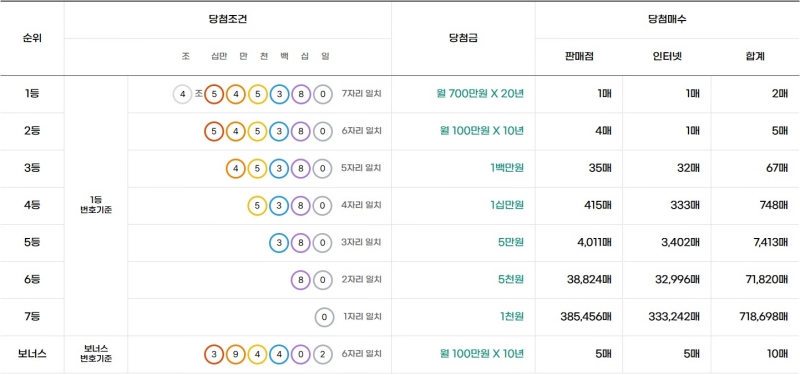Click the 4등 rank cell
The width and height of the screenshot is (800, 375).
click(32, 205)
